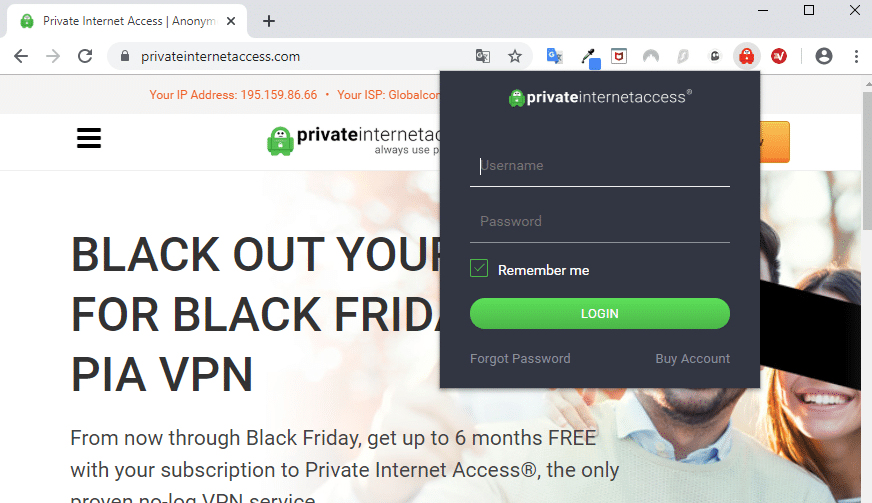
Task: Open the hamburger menu on the website
Action: [89, 138]
